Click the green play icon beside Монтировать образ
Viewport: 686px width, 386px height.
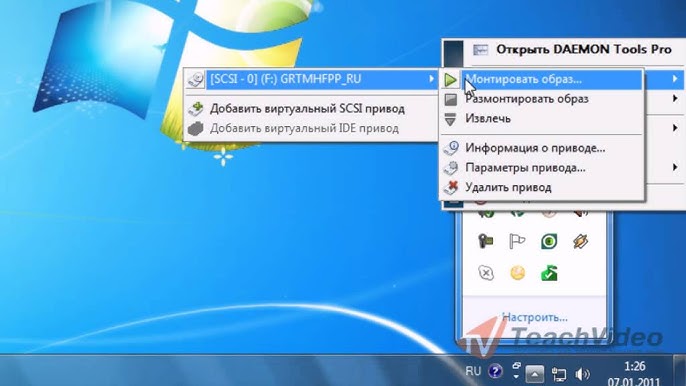pos(450,80)
